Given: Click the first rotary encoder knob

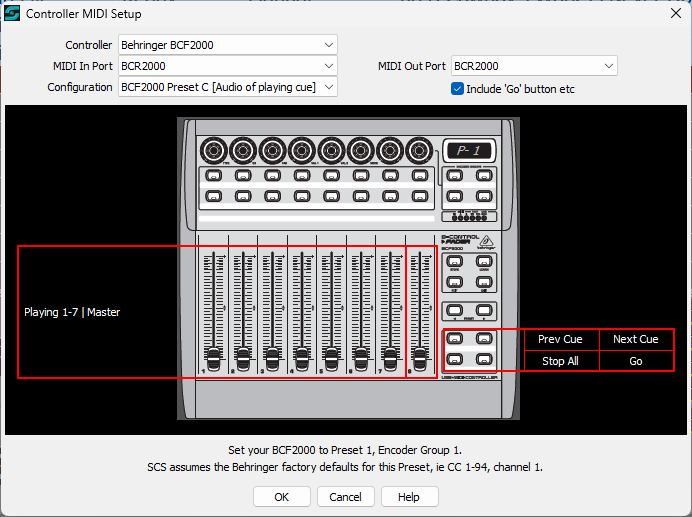Looking at the screenshot, I should tap(214, 151).
